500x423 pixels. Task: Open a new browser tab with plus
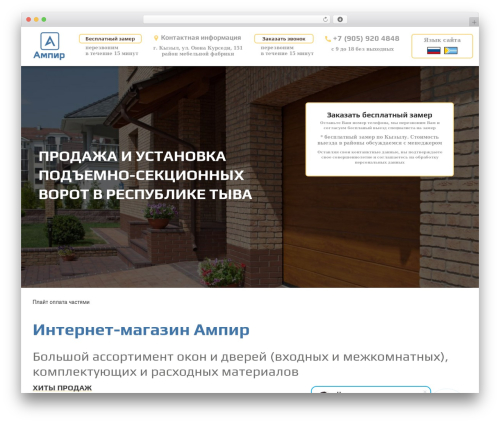[474, 22]
